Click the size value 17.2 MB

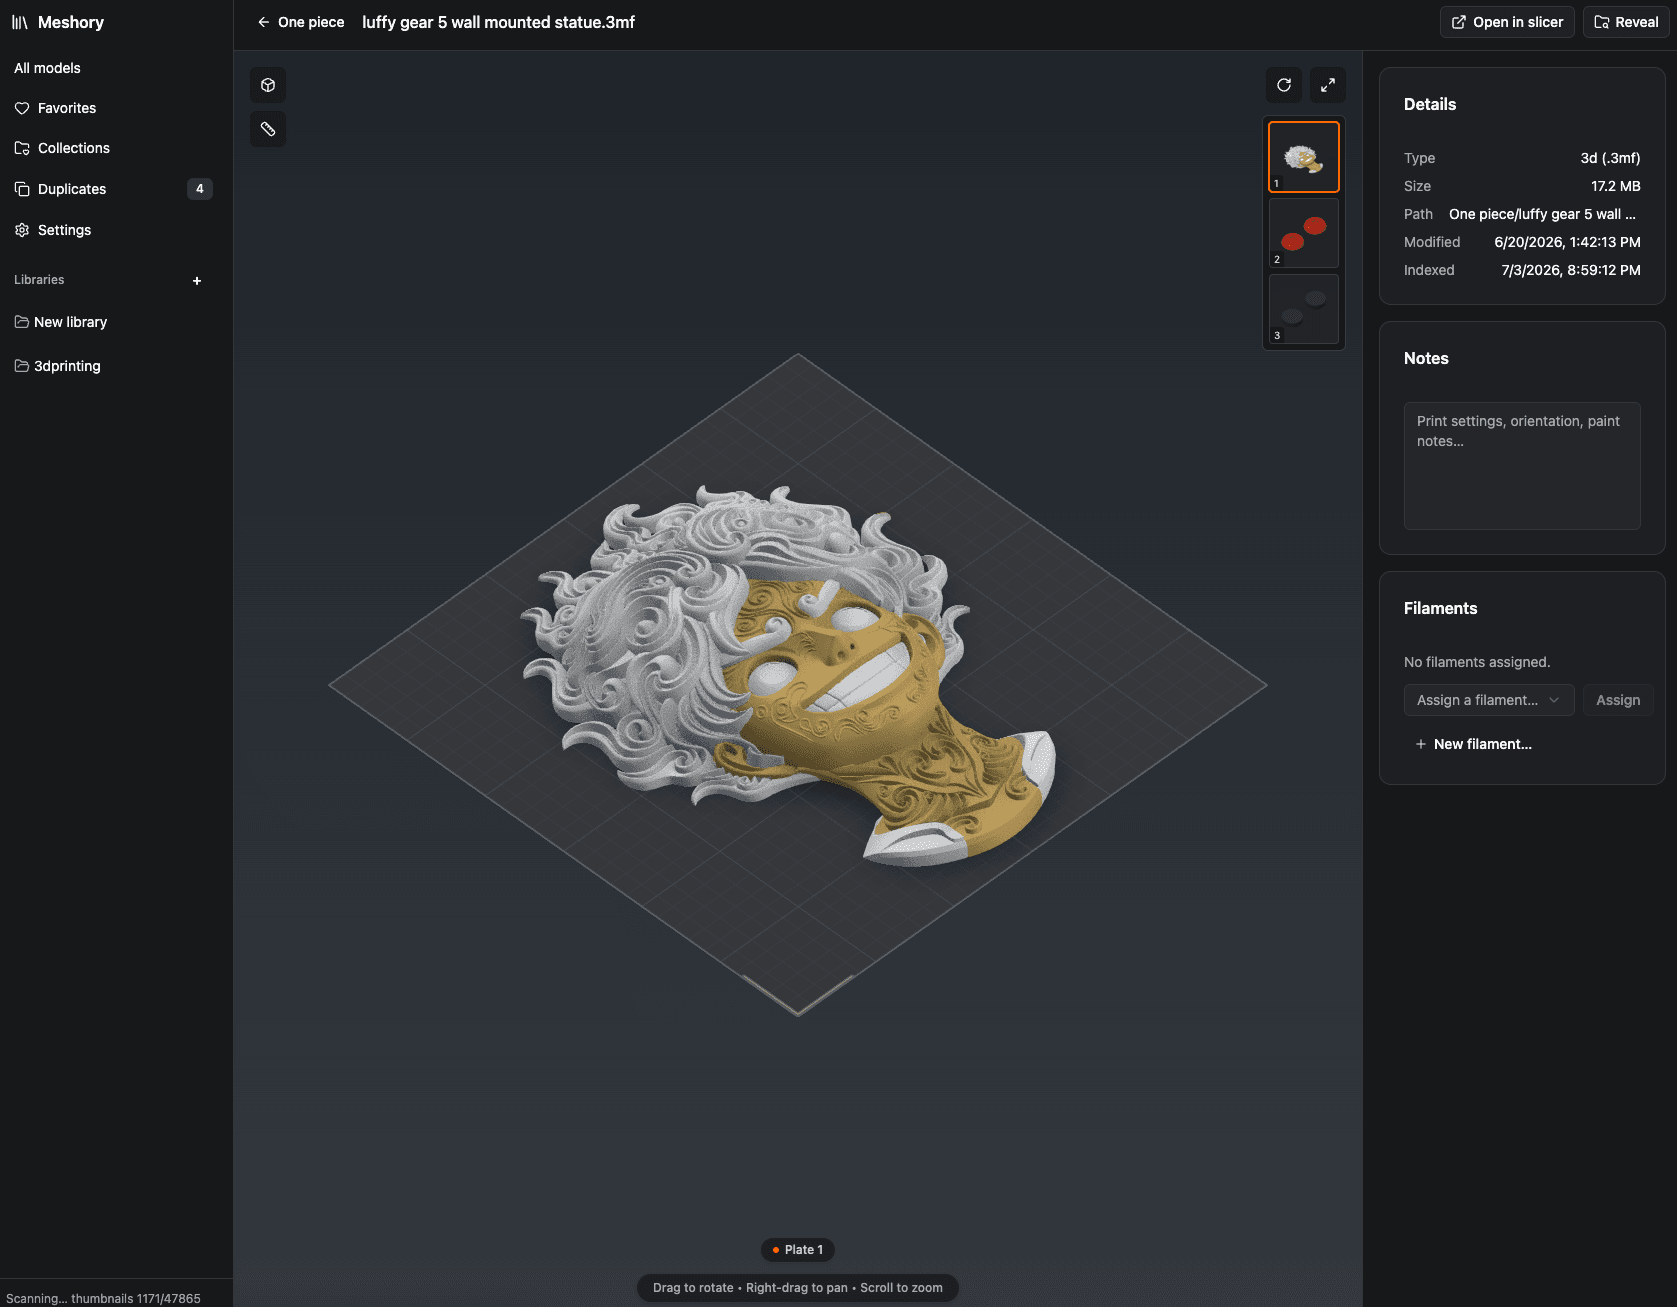pos(1616,186)
